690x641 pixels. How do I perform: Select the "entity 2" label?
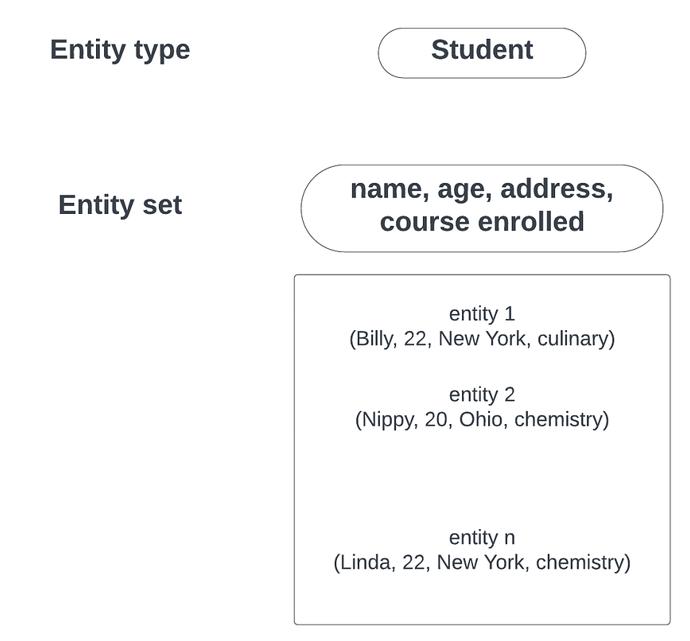point(482,395)
